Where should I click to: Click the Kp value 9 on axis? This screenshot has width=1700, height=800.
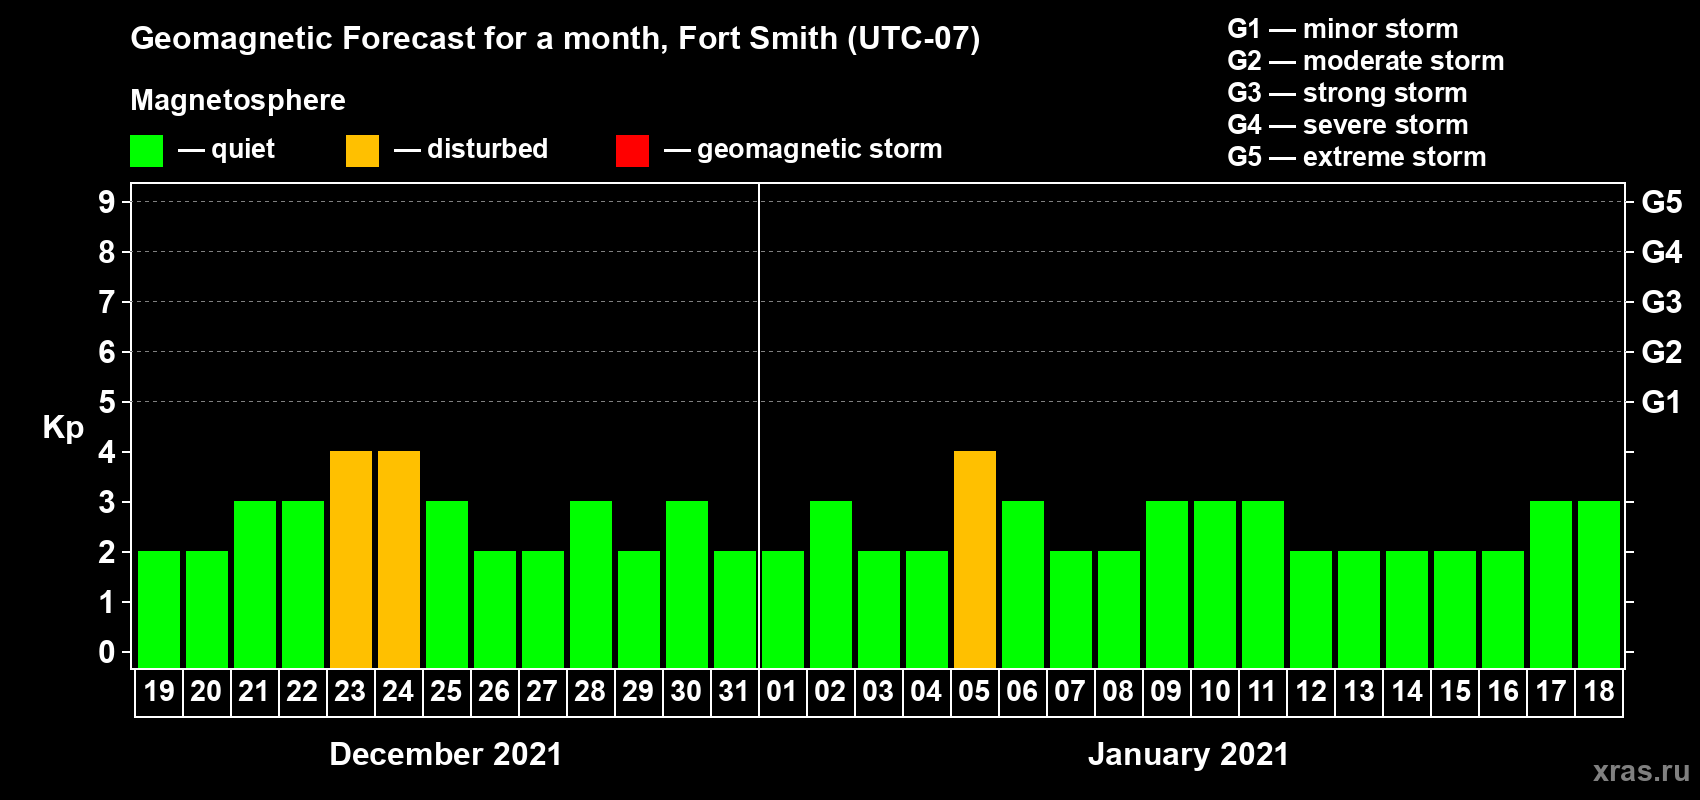pyautogui.click(x=107, y=202)
